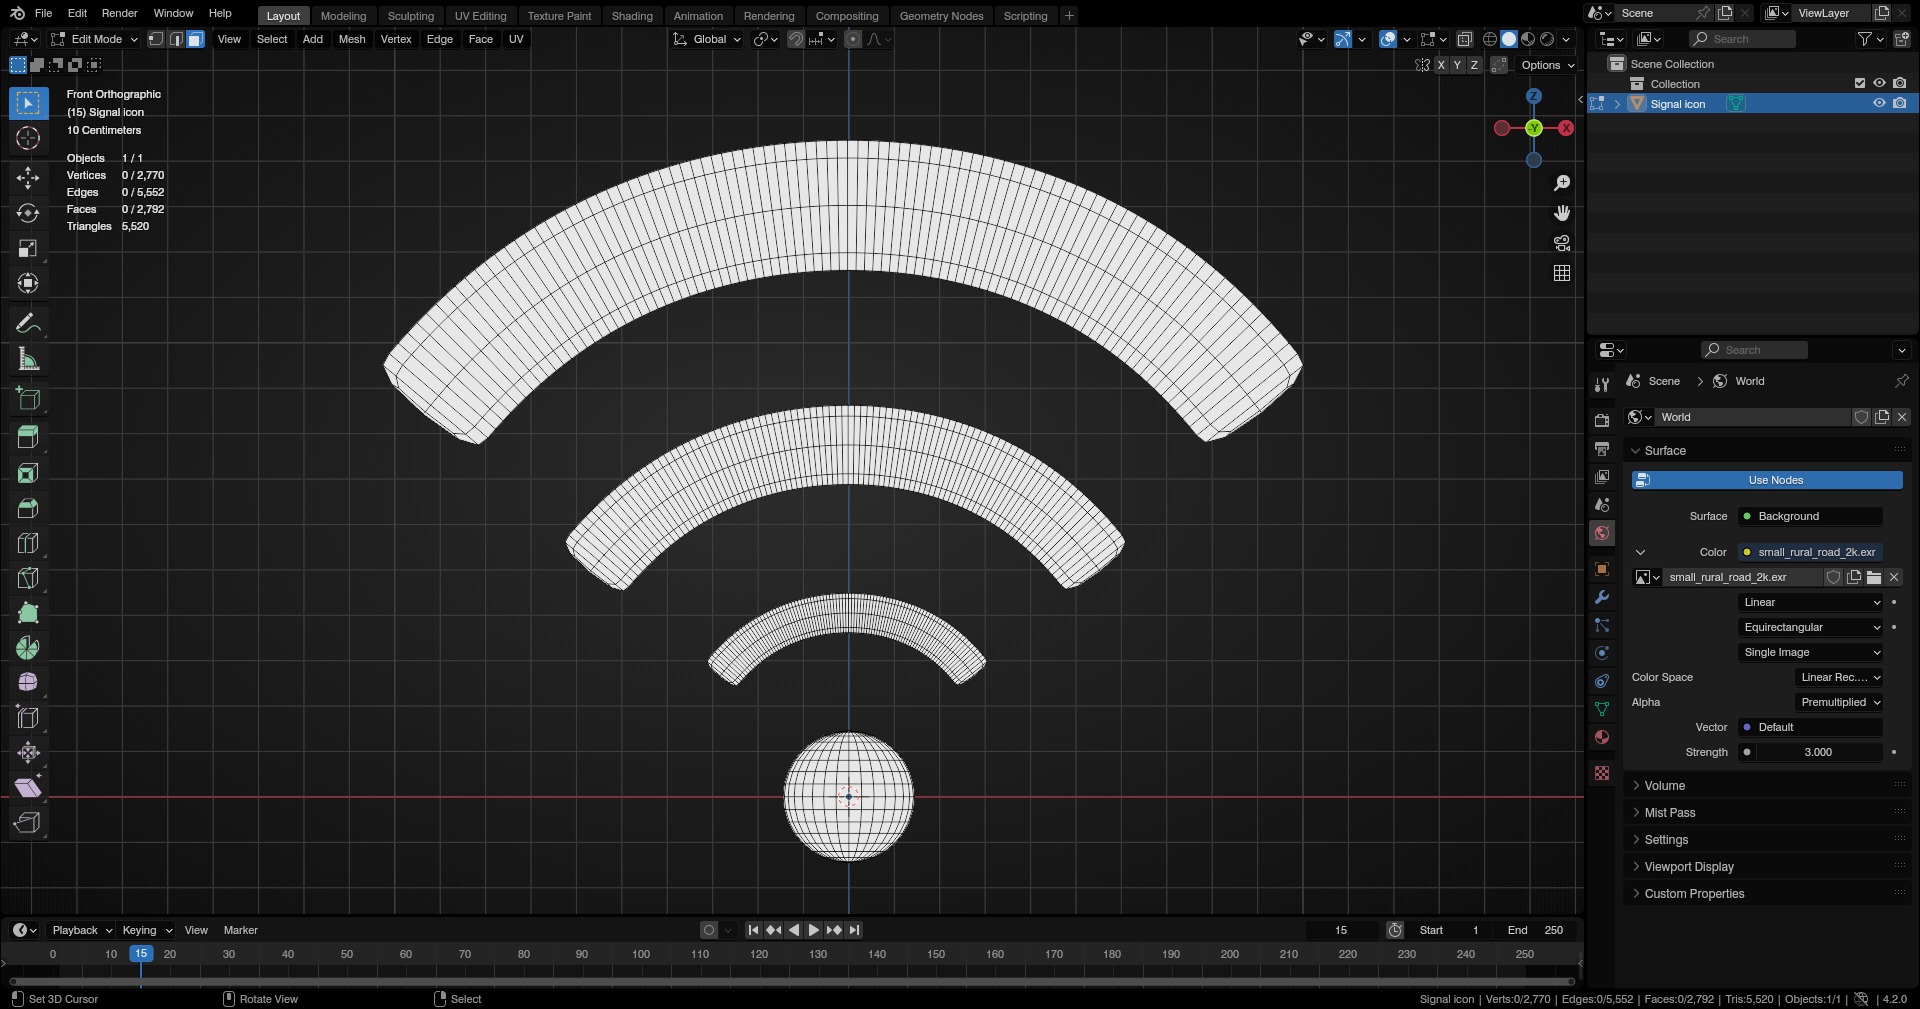Open the Mesh menu
Viewport: 1920px width, 1009px height.
(x=352, y=39)
